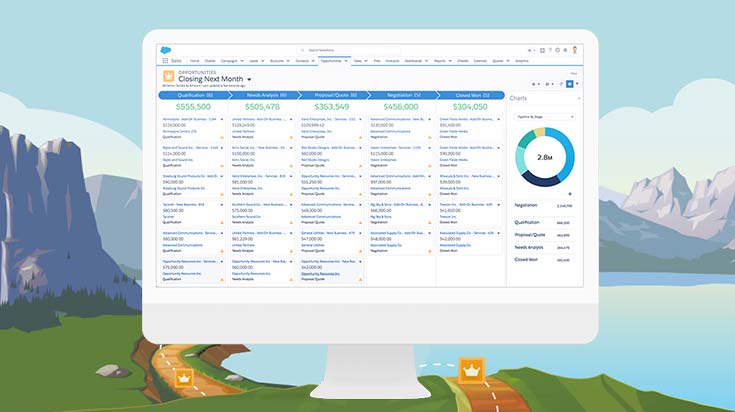
Task: Open the Pipeline by Stage chart dropdown
Action: click(x=541, y=116)
